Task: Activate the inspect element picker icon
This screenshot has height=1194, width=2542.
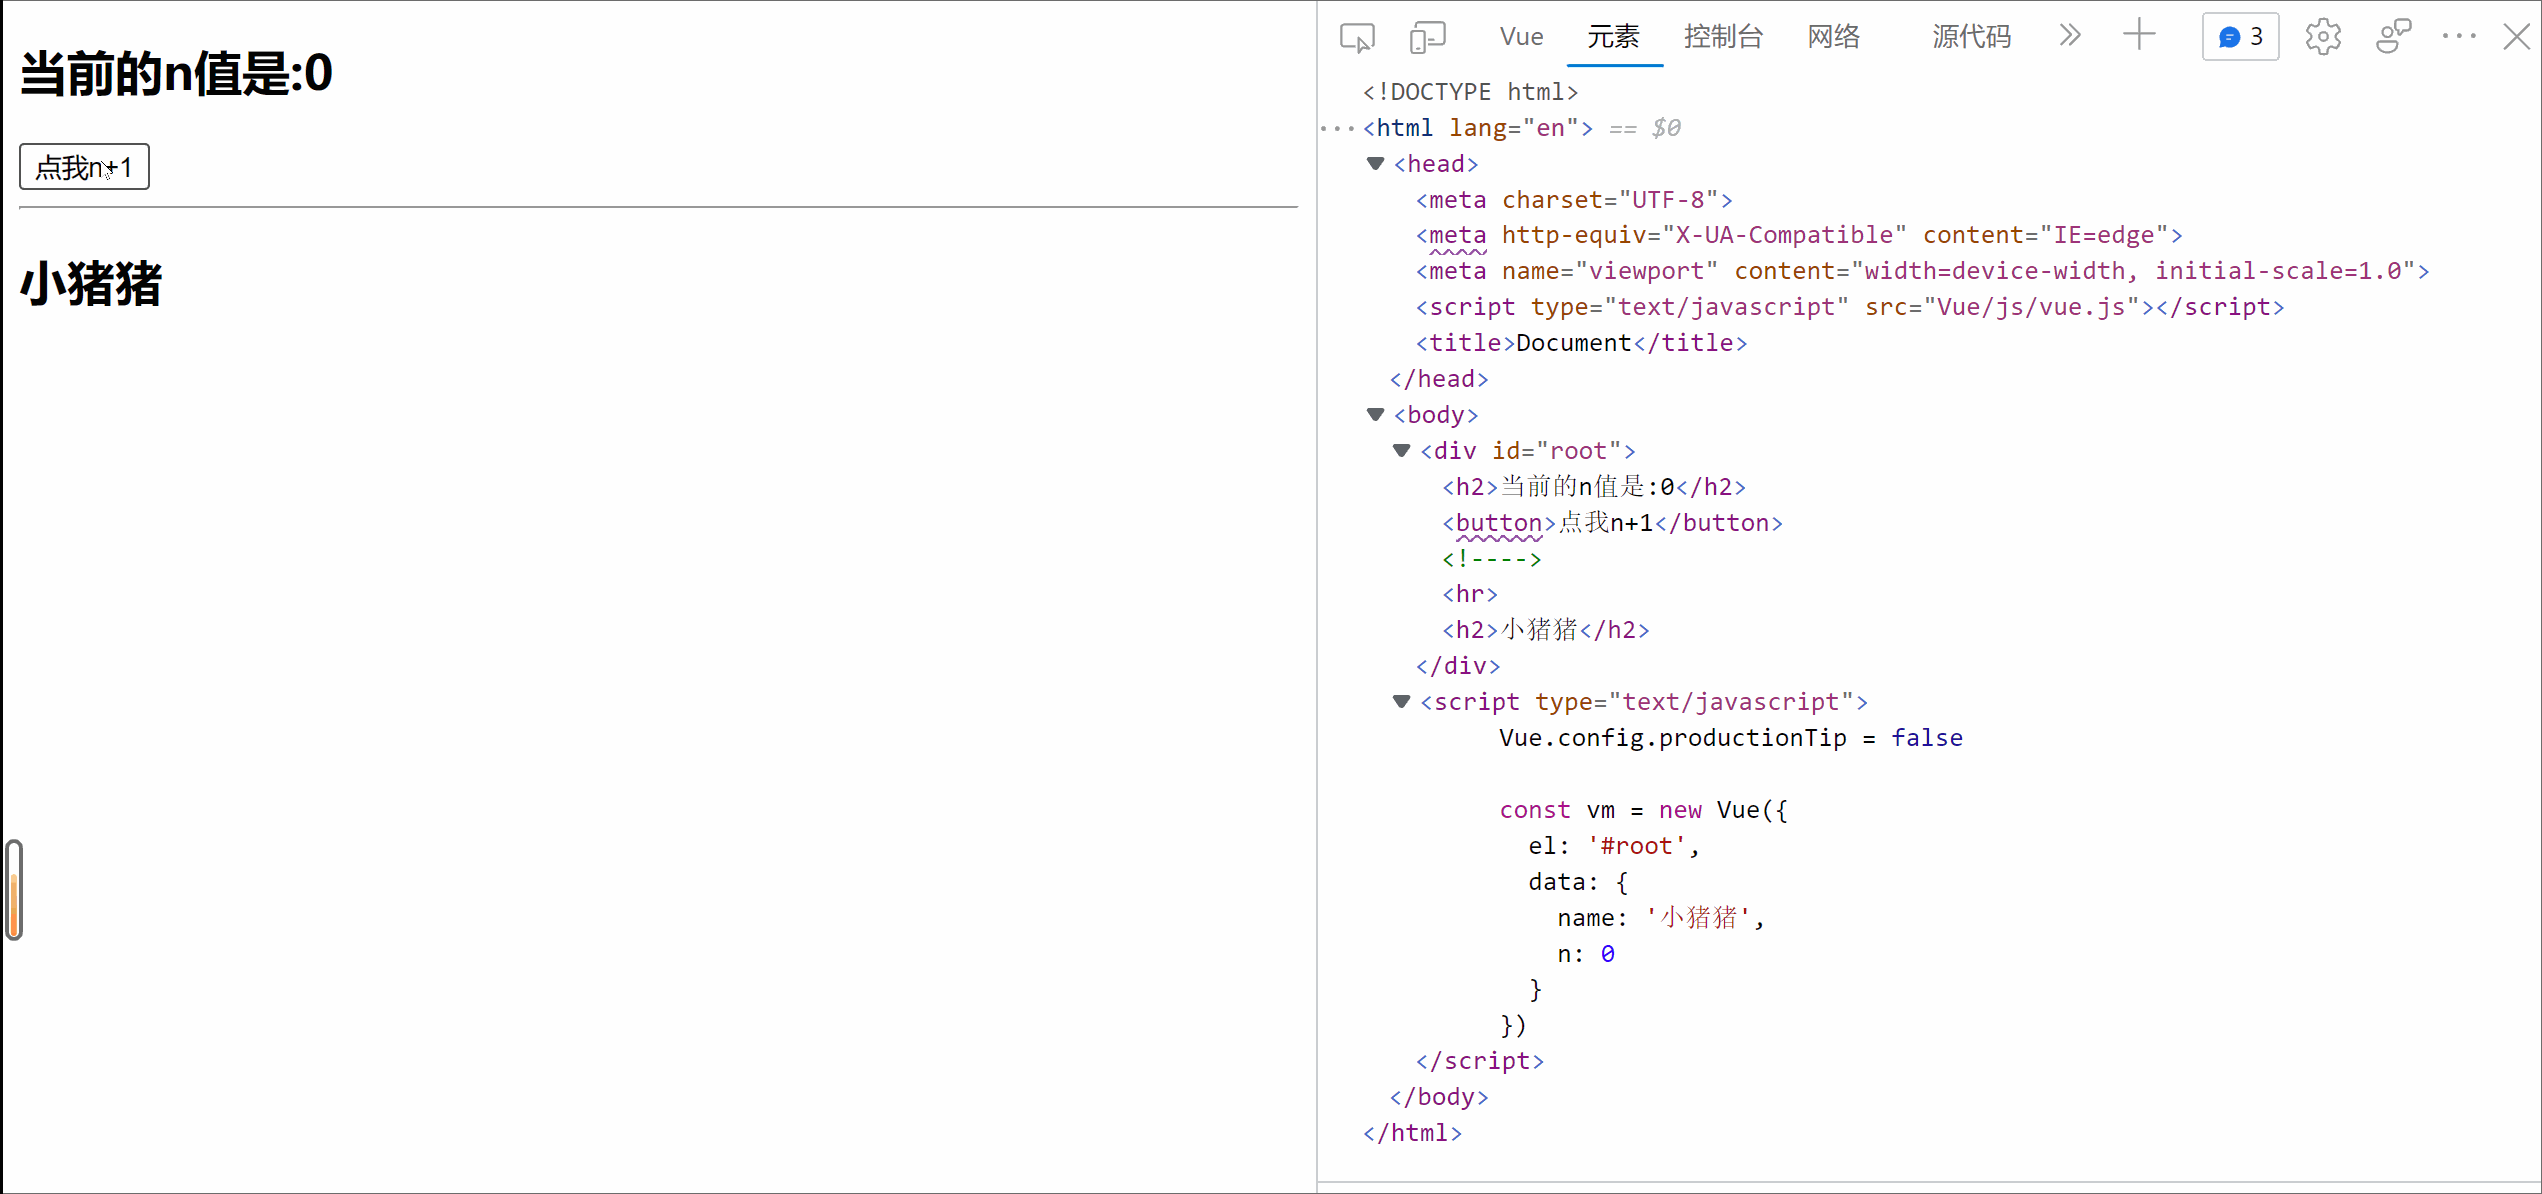Action: (1357, 38)
